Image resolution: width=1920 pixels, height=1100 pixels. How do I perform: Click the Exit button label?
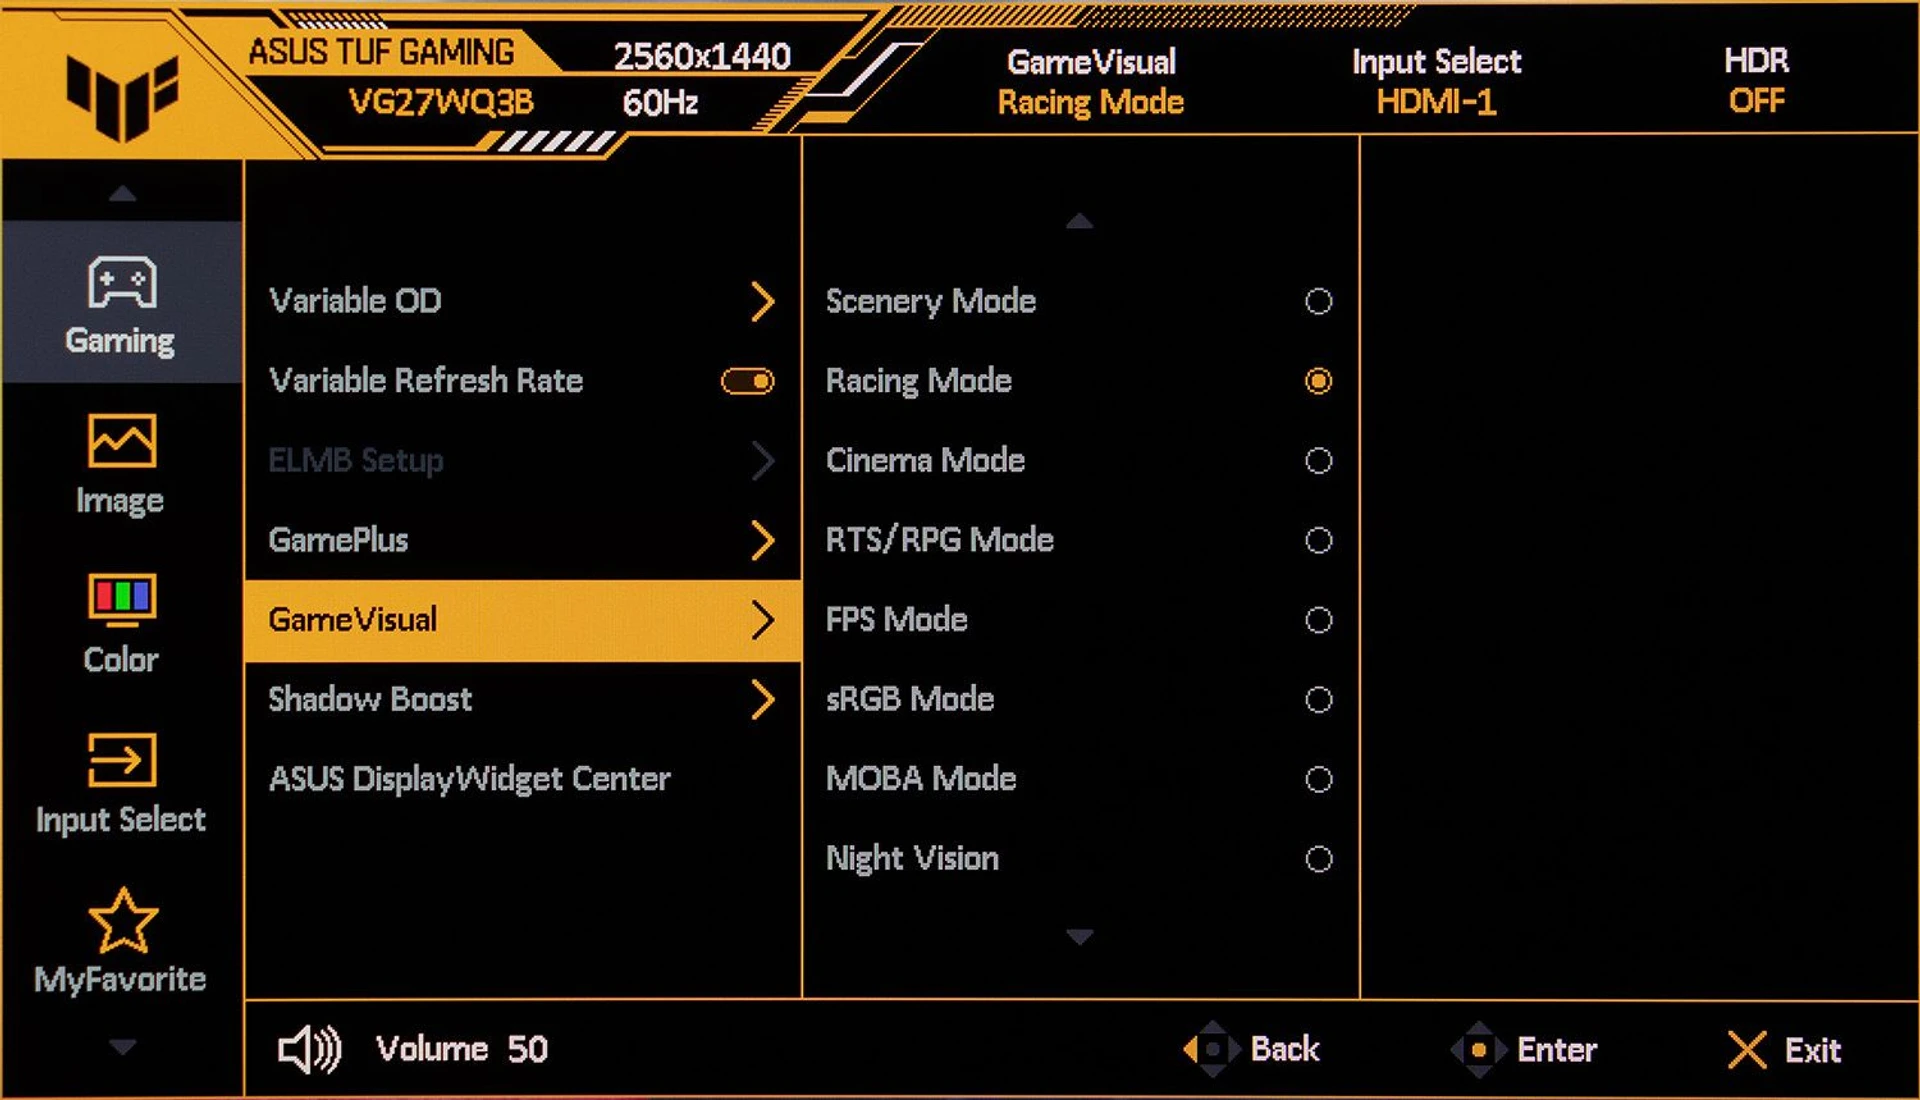coord(1813,1050)
